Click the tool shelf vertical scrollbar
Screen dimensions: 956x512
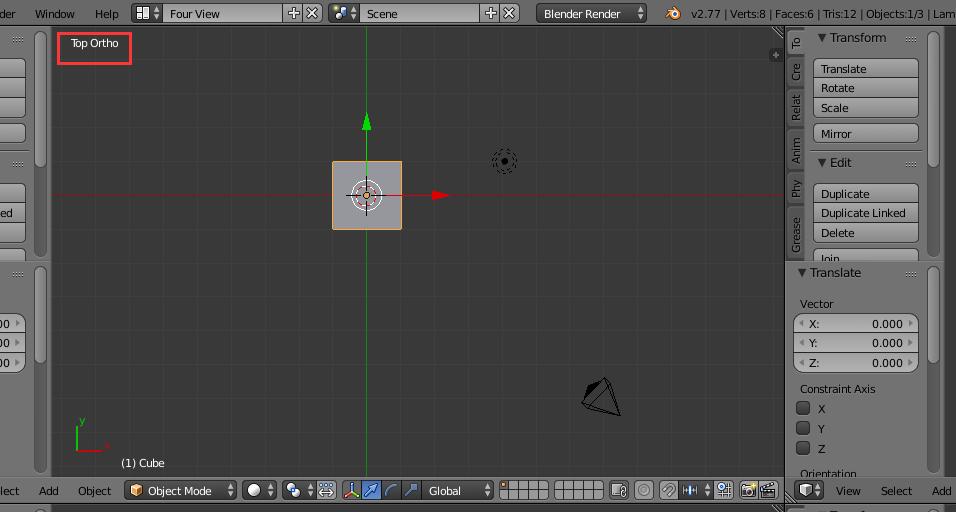(x=933, y=100)
